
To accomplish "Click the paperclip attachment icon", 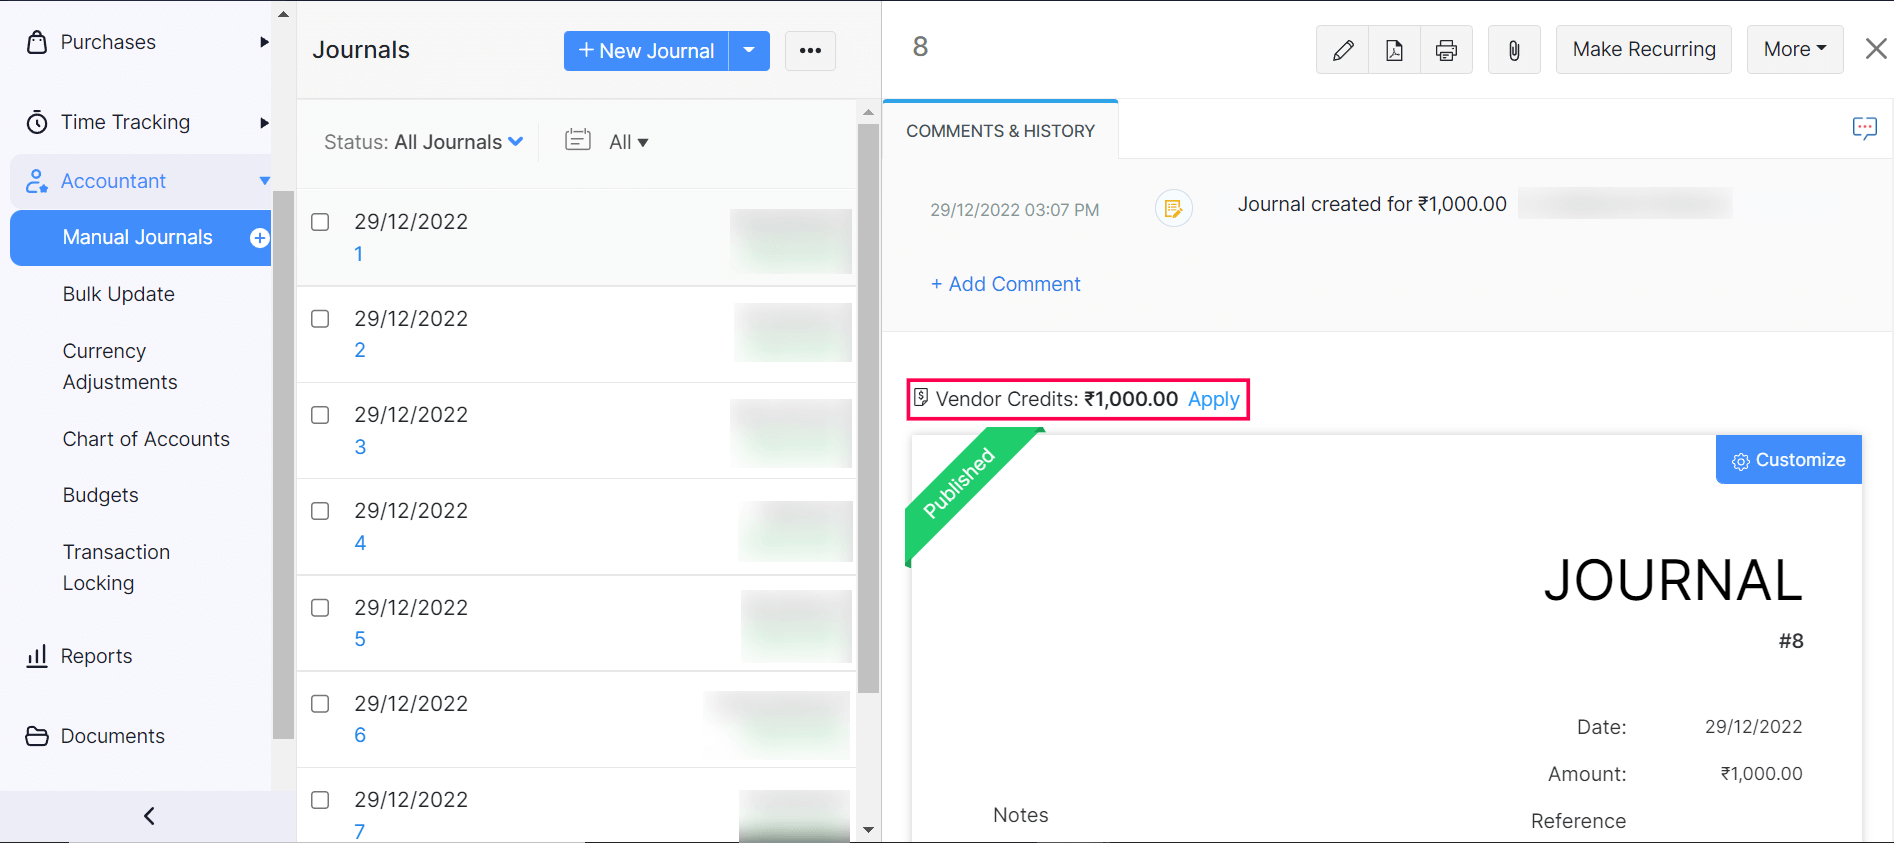I will click(1514, 50).
